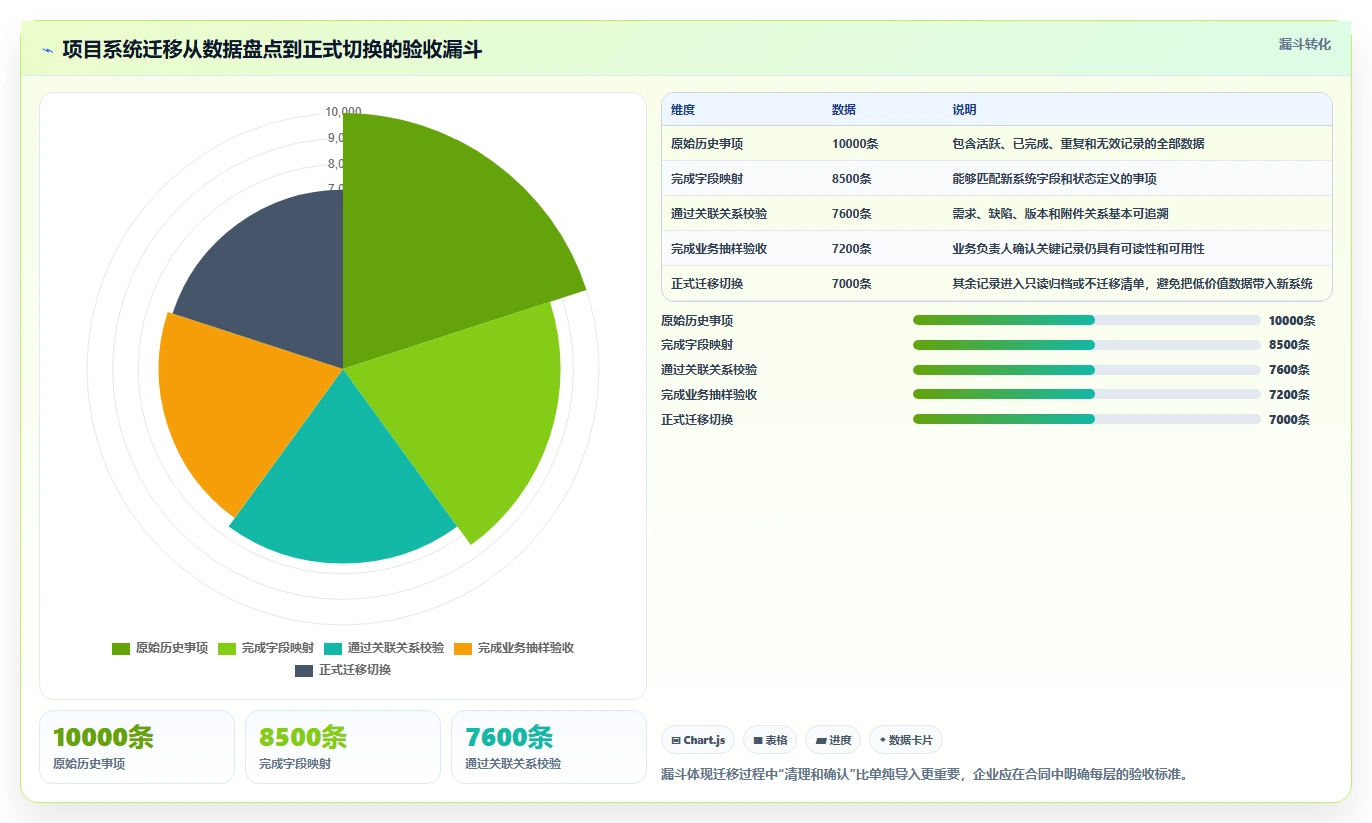This screenshot has width=1372, height=823.
Task: Click the footer note about 验收标准
Action: [925, 774]
